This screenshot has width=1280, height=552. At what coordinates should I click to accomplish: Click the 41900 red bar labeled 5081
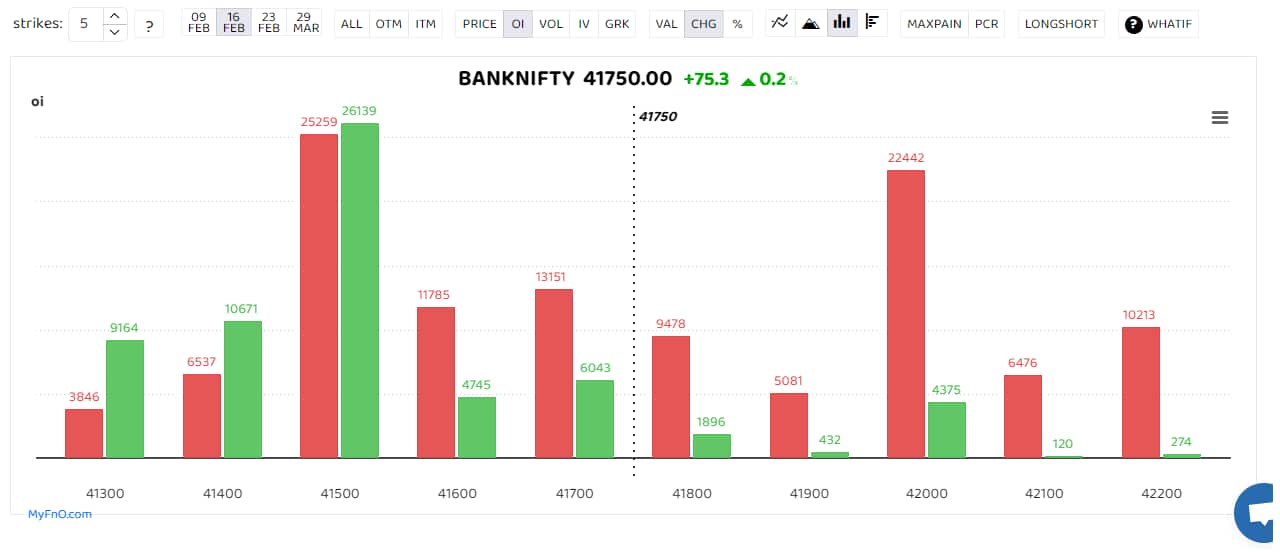coord(789,425)
